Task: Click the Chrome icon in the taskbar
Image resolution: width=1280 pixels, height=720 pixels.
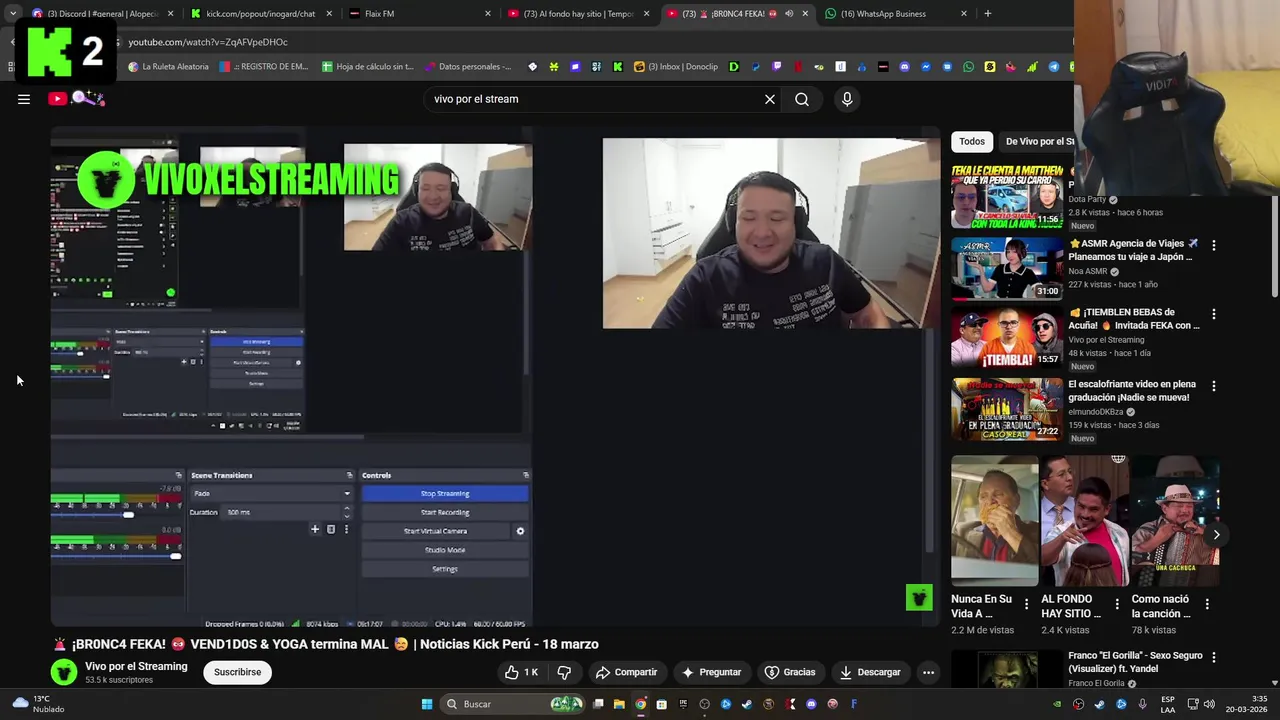Action: [x=640, y=704]
